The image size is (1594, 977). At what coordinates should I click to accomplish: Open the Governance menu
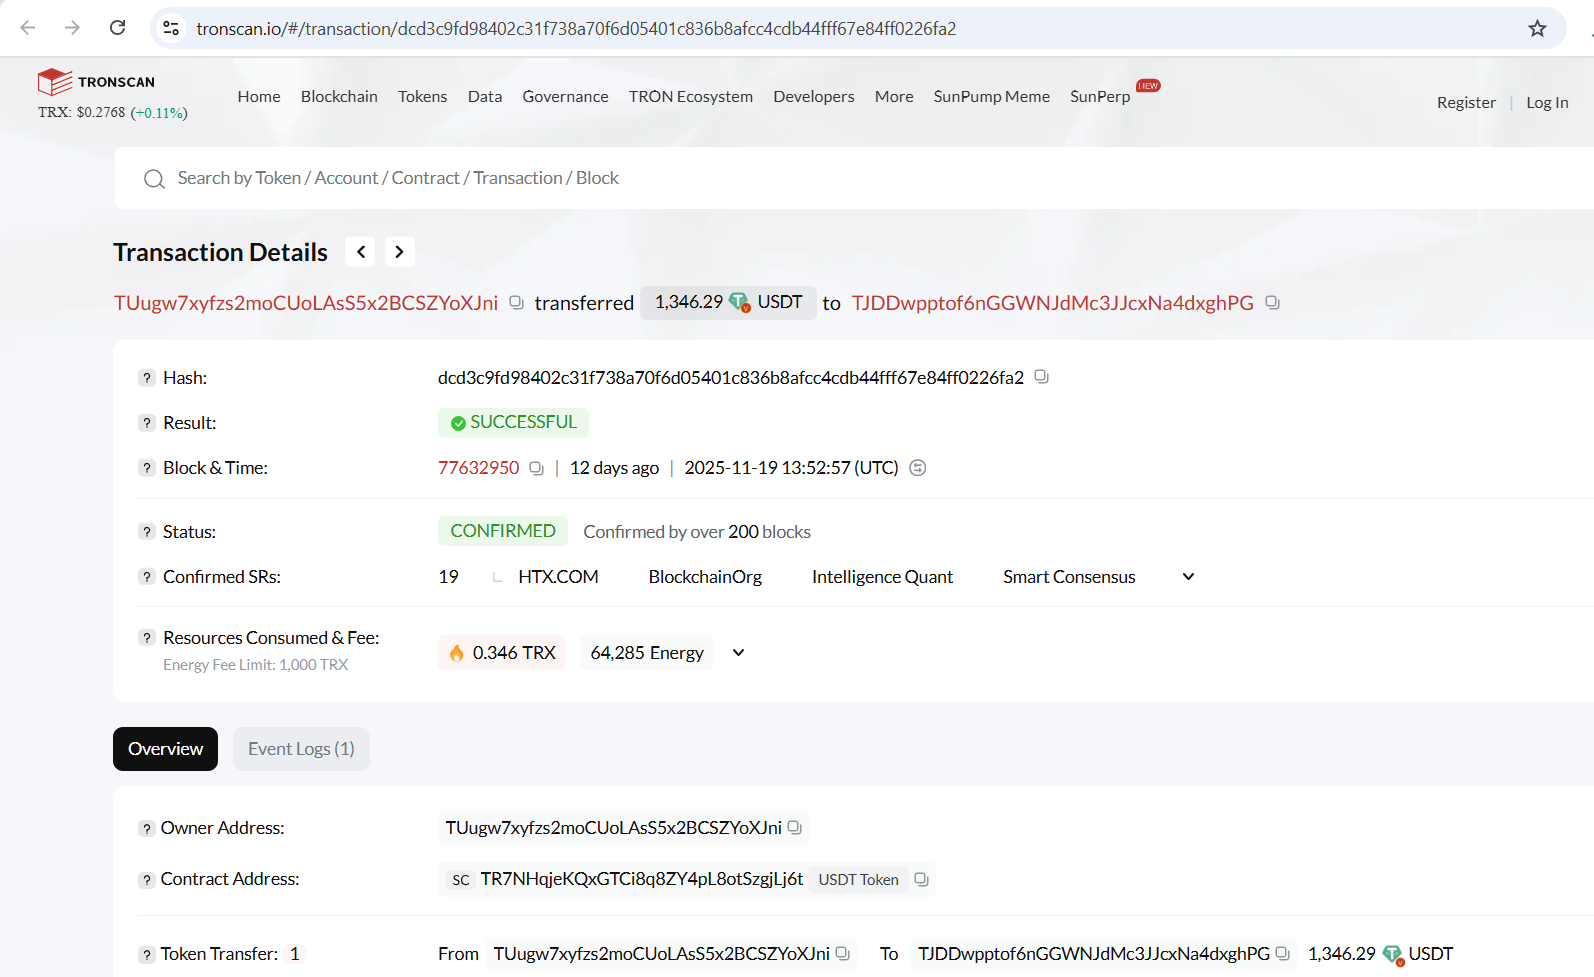point(565,96)
